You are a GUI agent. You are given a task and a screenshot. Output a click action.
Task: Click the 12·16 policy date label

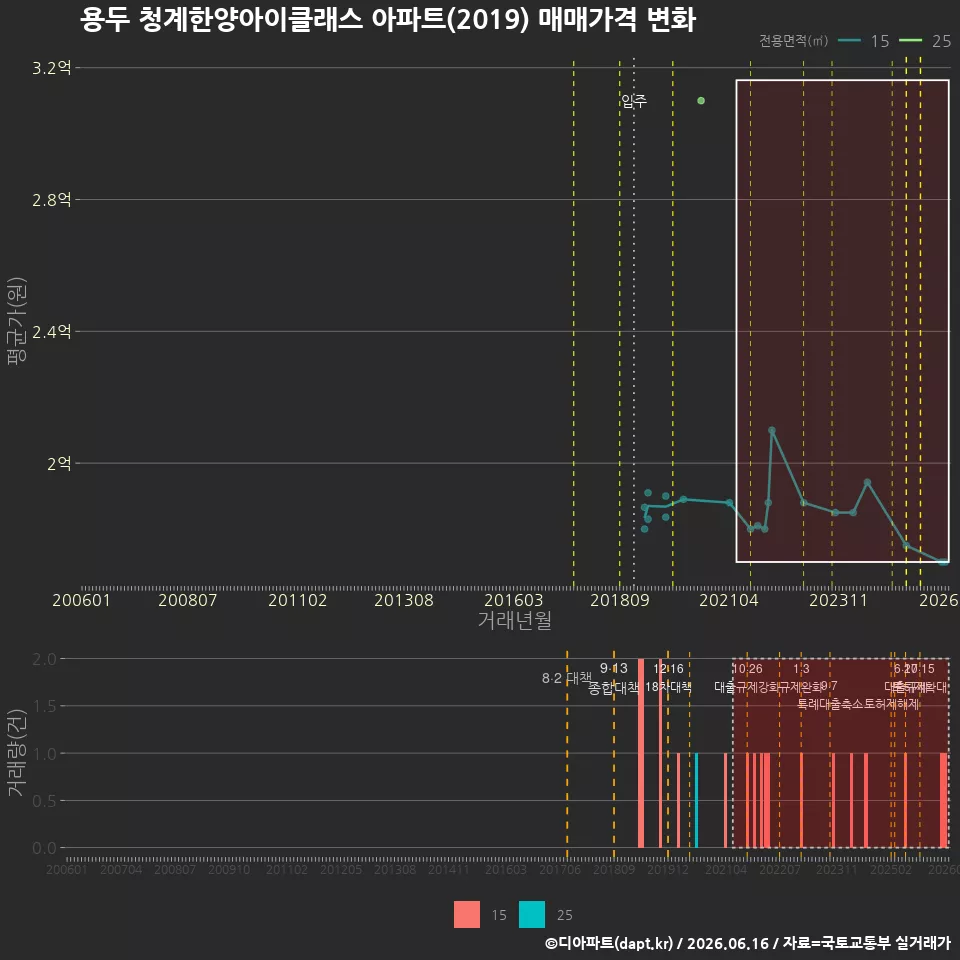pos(668,668)
